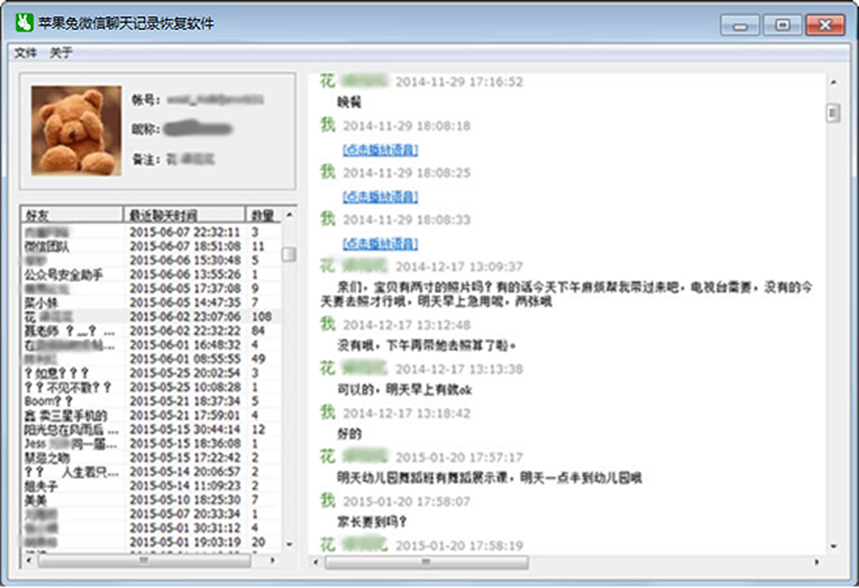The height and width of the screenshot is (588, 859).
Task: Play voice message sent at 18:08:33
Action: [x=380, y=243]
